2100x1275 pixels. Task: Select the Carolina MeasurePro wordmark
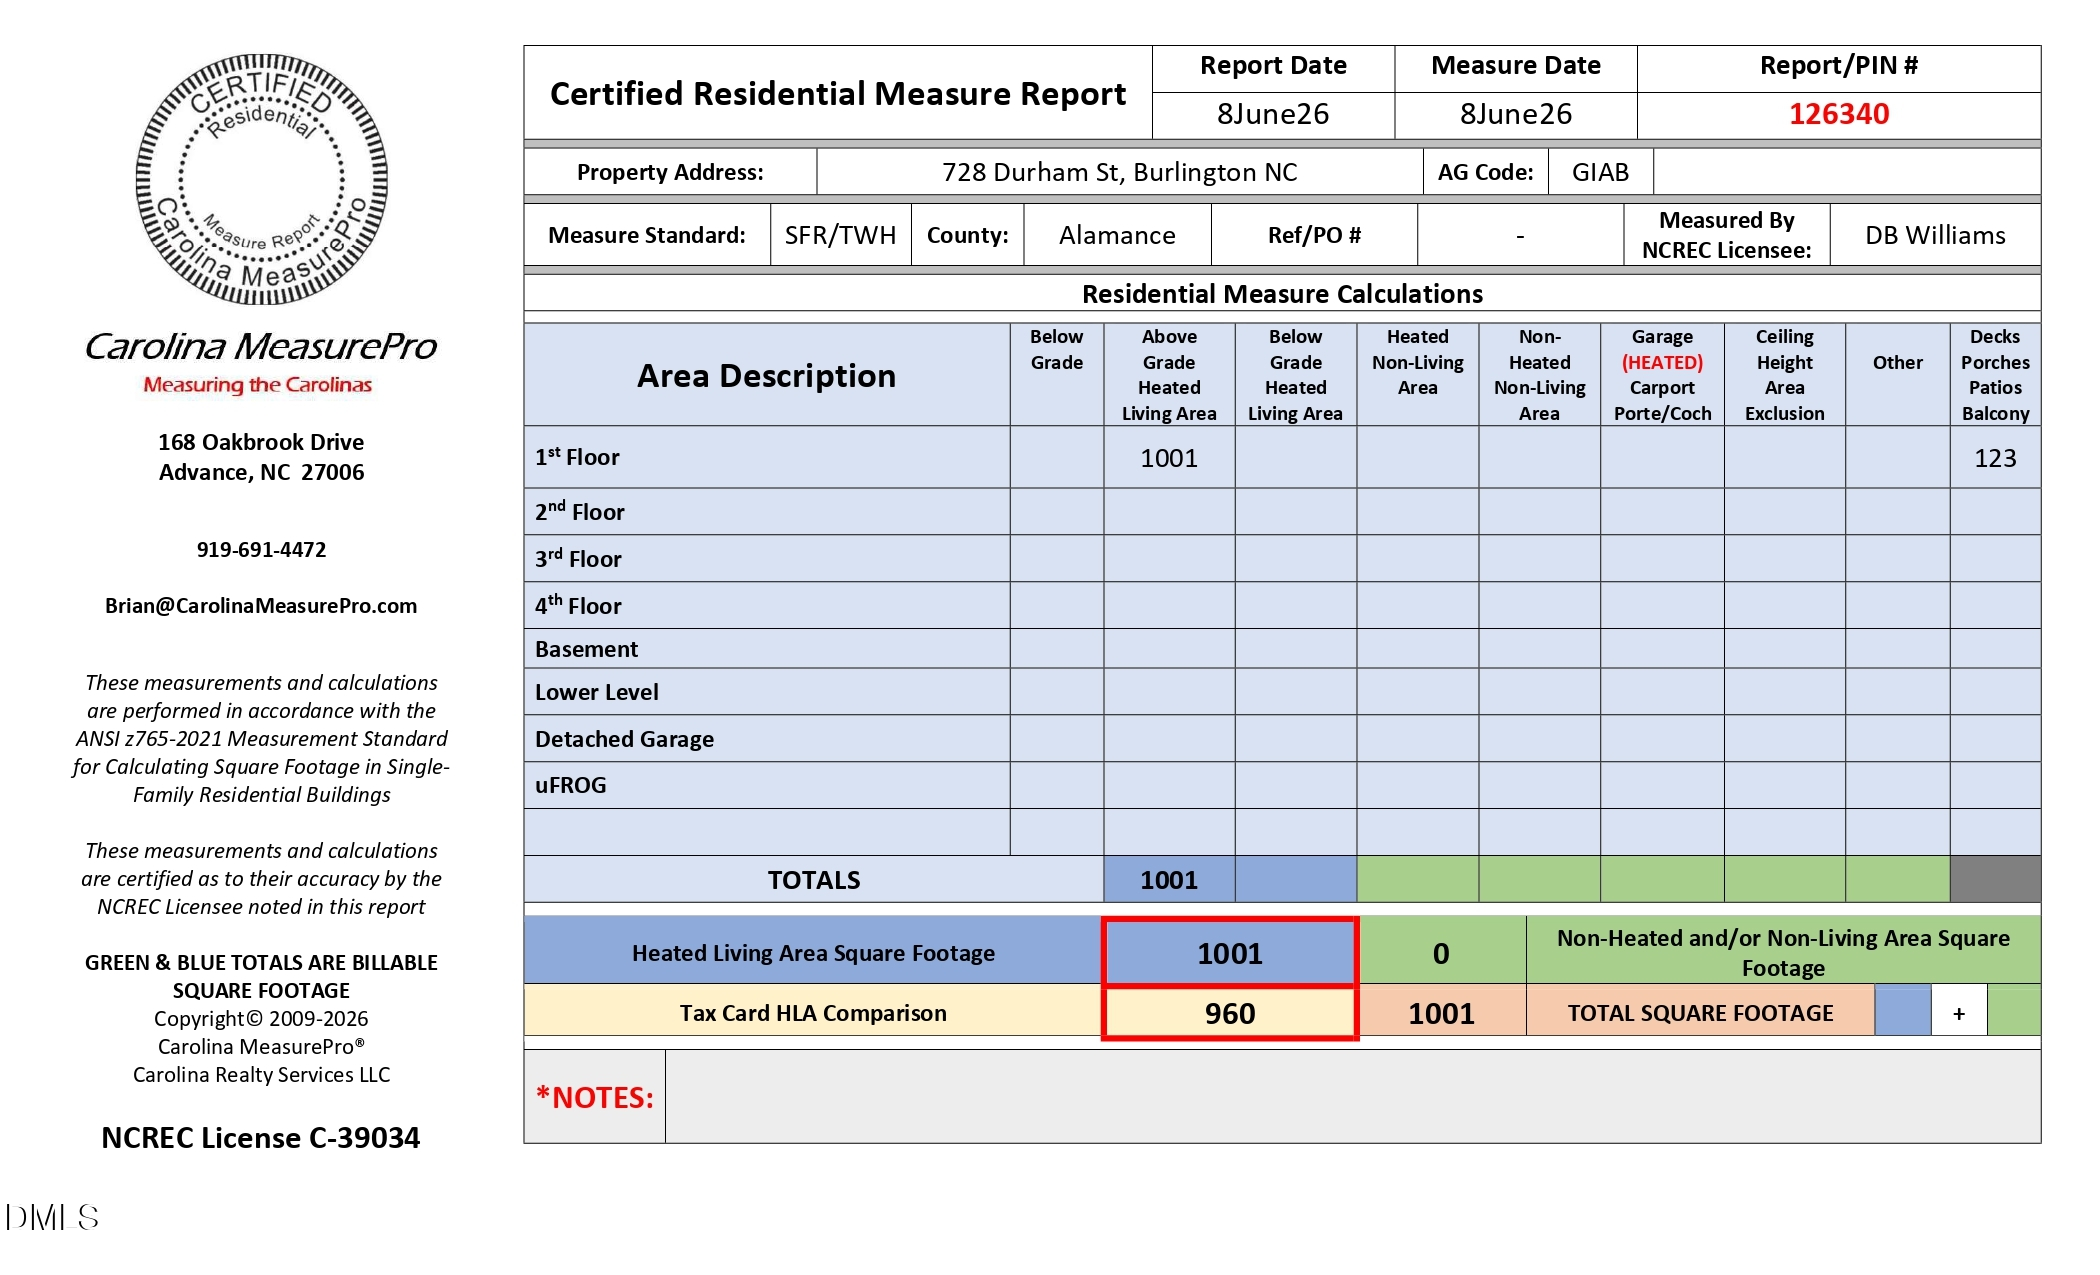[x=261, y=346]
